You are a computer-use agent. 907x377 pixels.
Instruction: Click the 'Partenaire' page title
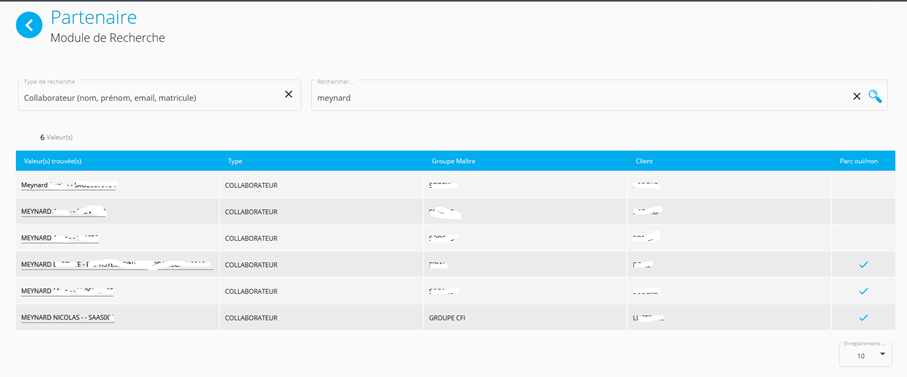pos(94,17)
